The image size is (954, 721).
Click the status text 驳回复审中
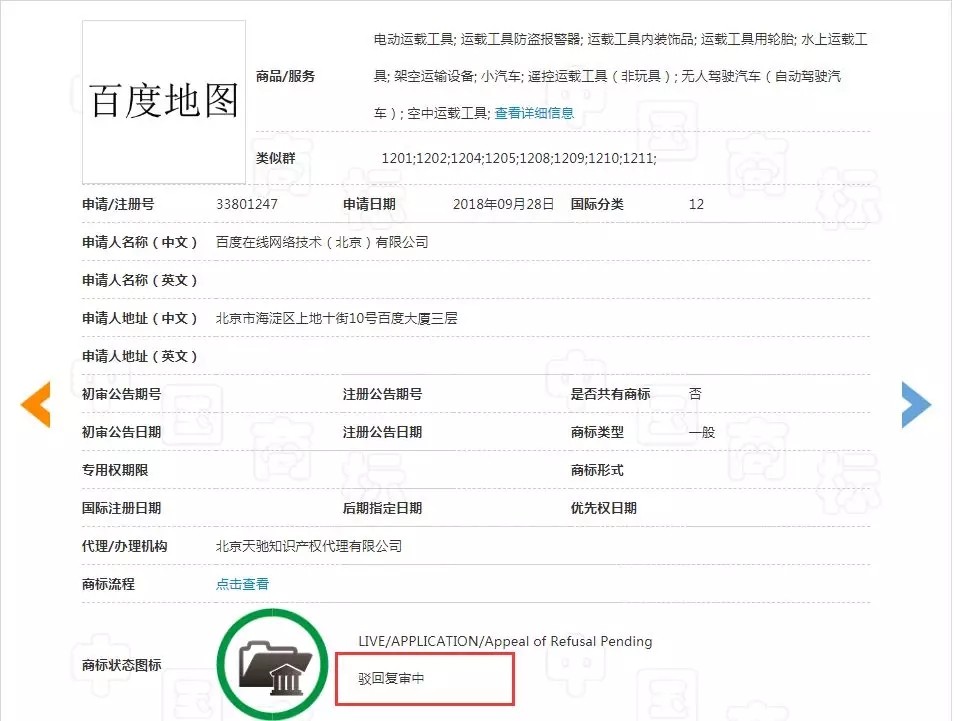coord(391,678)
